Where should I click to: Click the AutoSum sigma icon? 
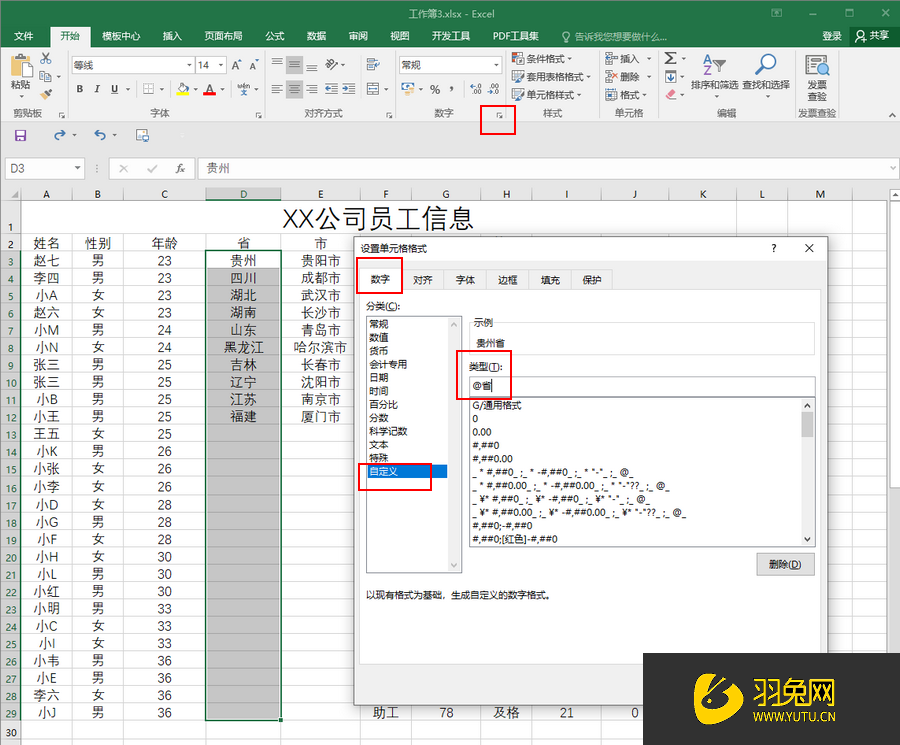(x=670, y=58)
